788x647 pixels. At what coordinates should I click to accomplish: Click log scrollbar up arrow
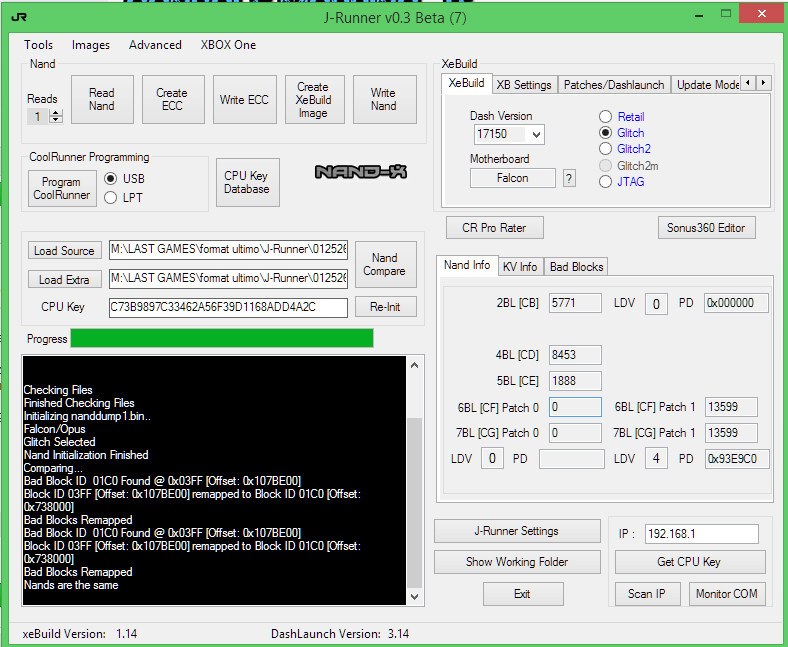tap(415, 365)
